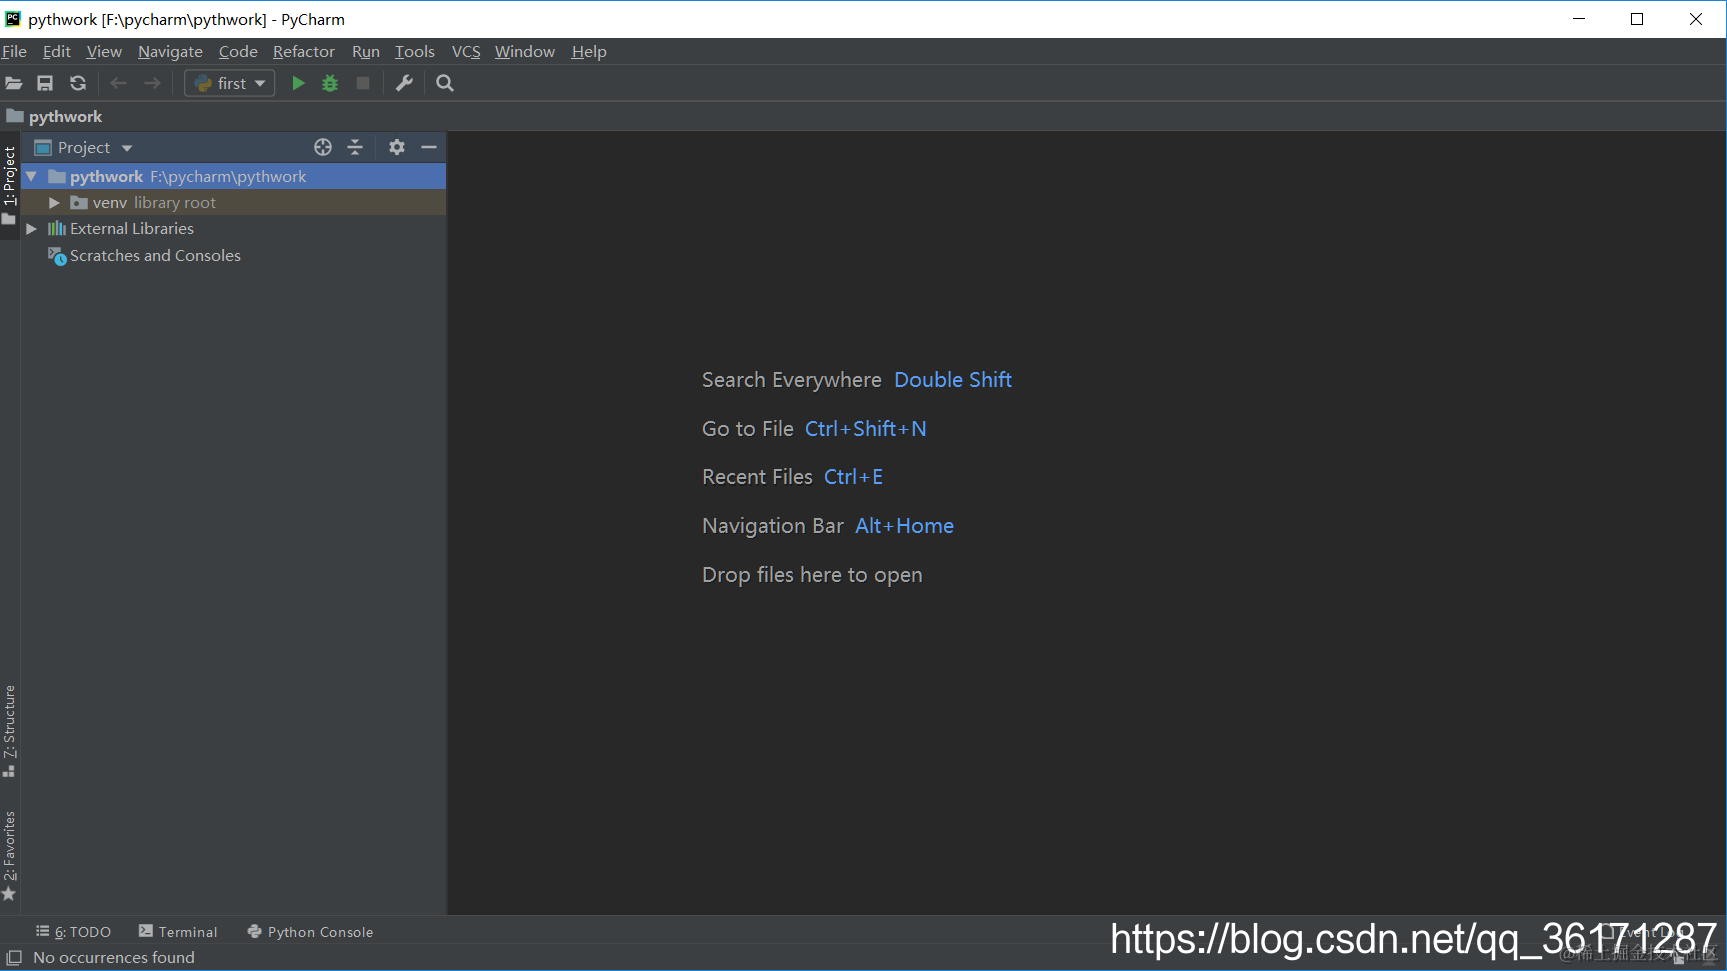Viewport: 1727px width, 971px height.
Task: Open the File menu
Action: [x=14, y=52]
